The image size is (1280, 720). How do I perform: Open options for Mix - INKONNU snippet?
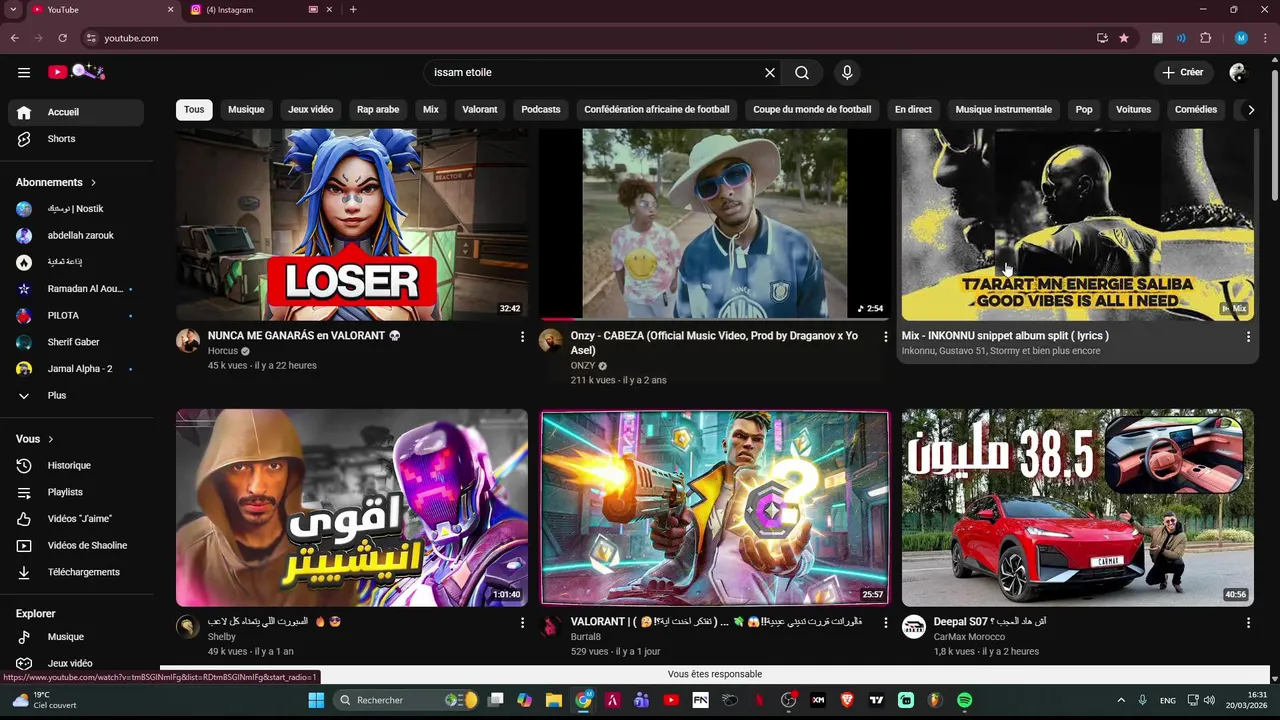[x=1248, y=337]
